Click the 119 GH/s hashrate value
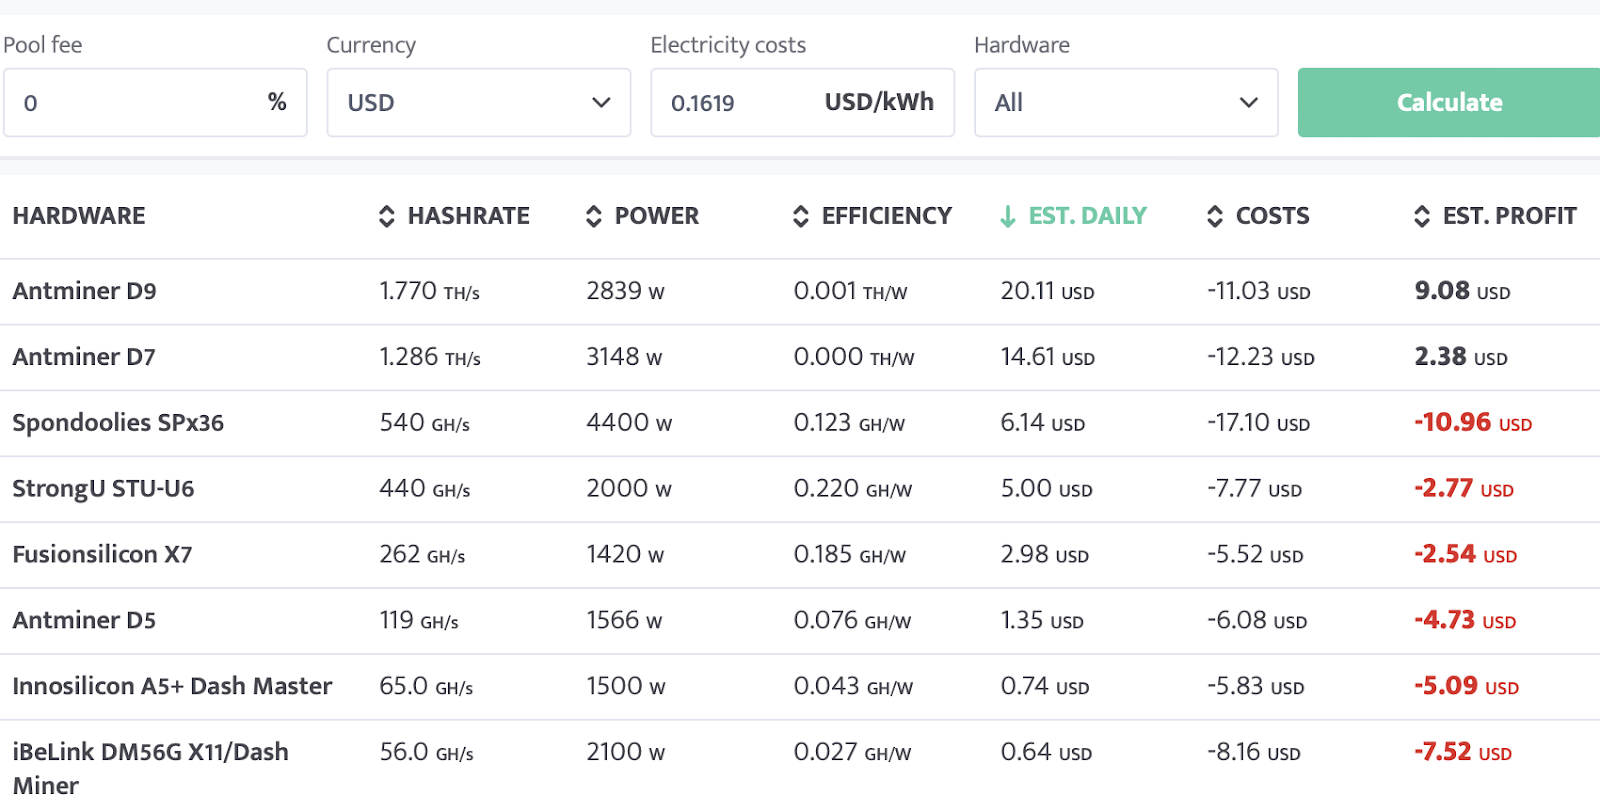 (419, 621)
